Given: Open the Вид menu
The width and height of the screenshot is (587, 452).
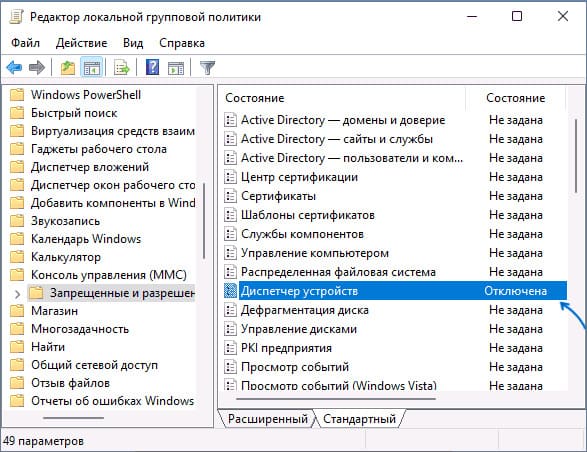Looking at the screenshot, I should pyautogui.click(x=133, y=43).
